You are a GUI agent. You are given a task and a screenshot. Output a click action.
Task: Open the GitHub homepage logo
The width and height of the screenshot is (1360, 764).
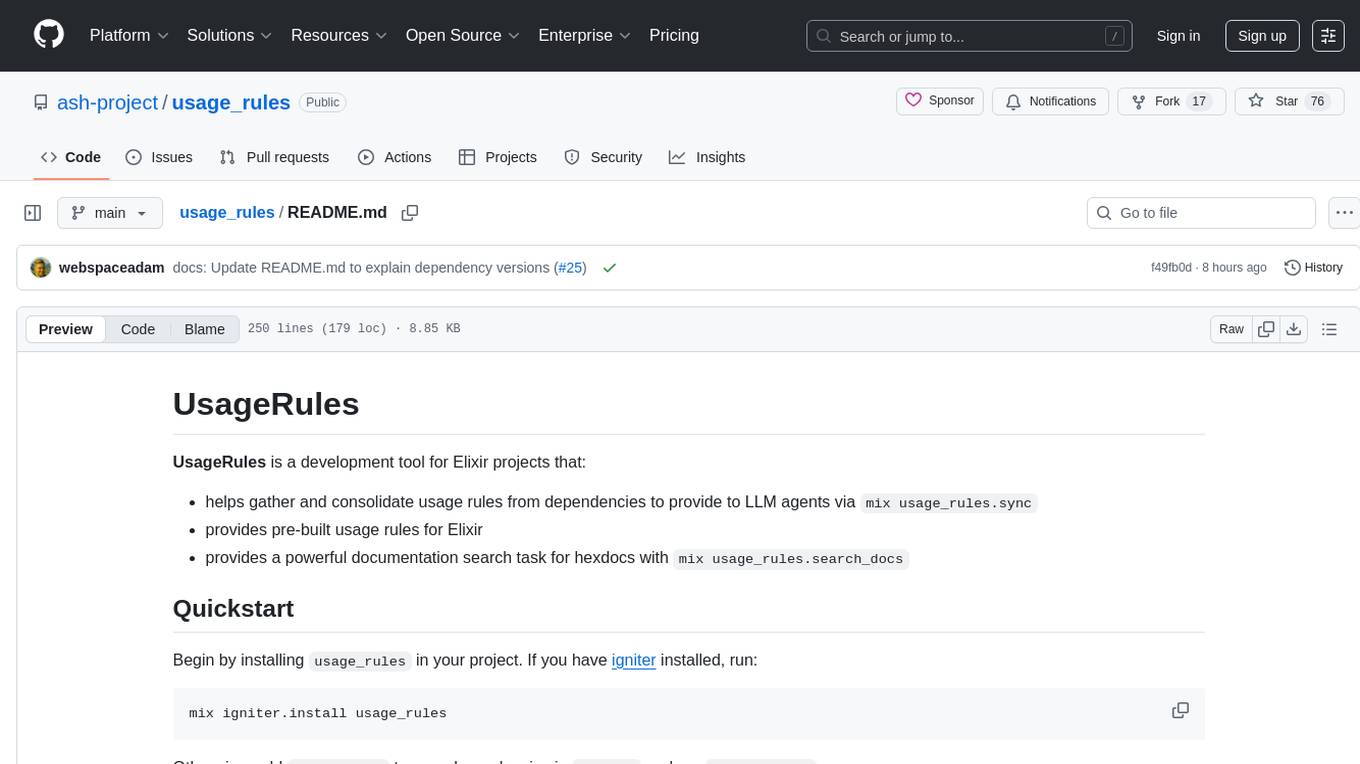pyautogui.click(x=49, y=35)
